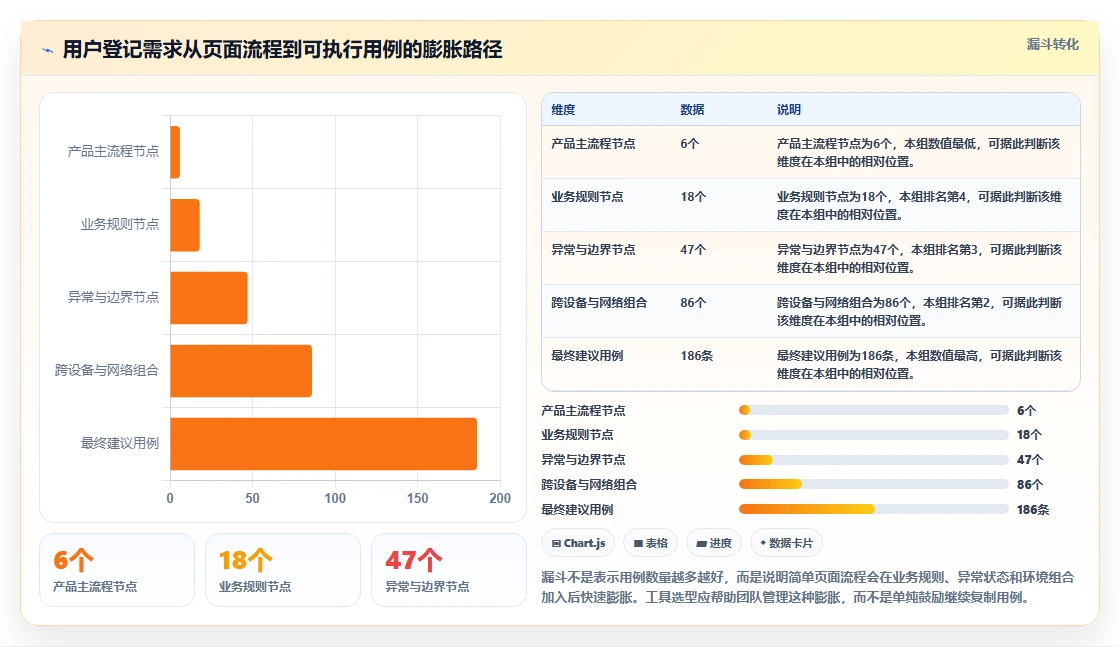Click the 最终建议用例 label in the progress list
The width and height of the screenshot is (1120, 647).
(x=577, y=510)
